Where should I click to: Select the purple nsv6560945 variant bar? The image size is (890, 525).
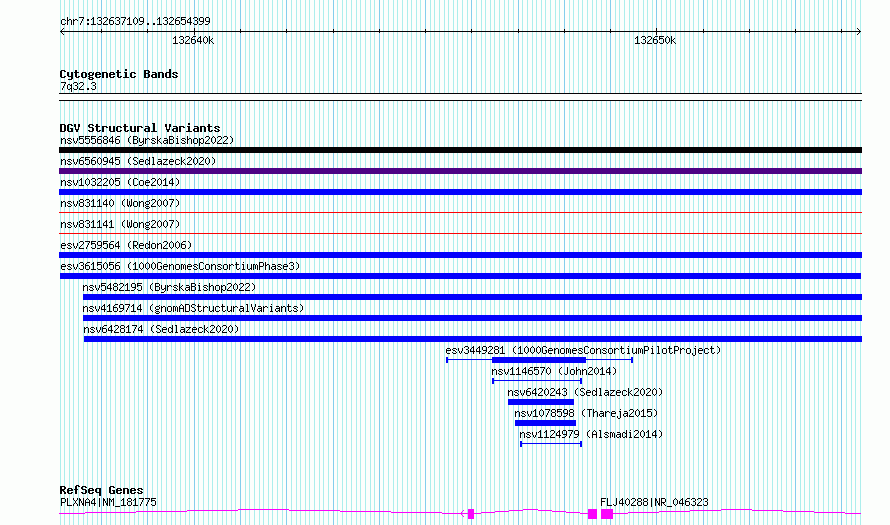click(460, 171)
